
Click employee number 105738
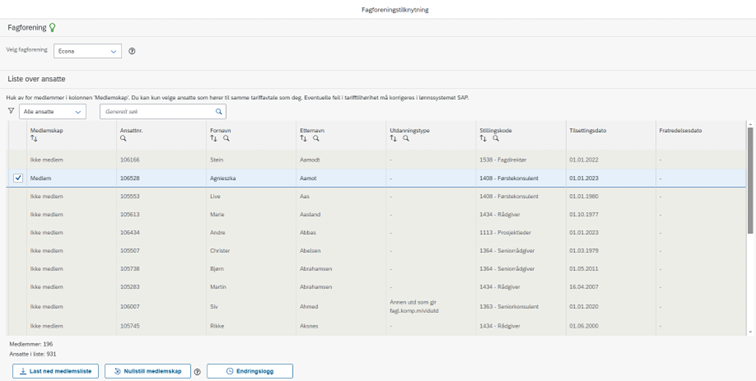point(130,269)
